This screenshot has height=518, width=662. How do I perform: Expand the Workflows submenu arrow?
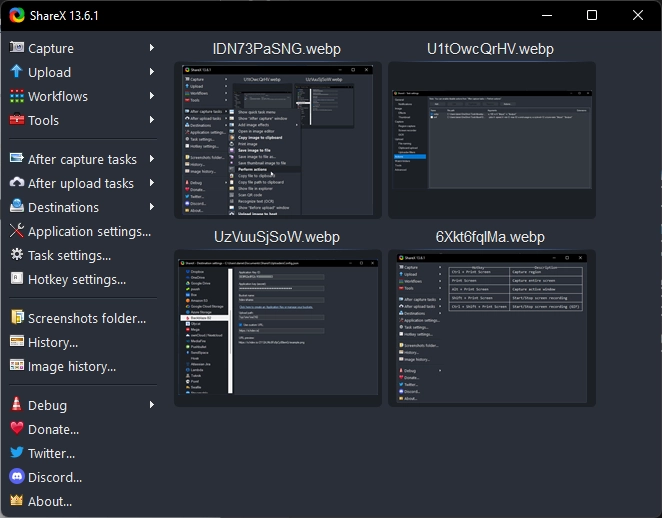[152, 96]
